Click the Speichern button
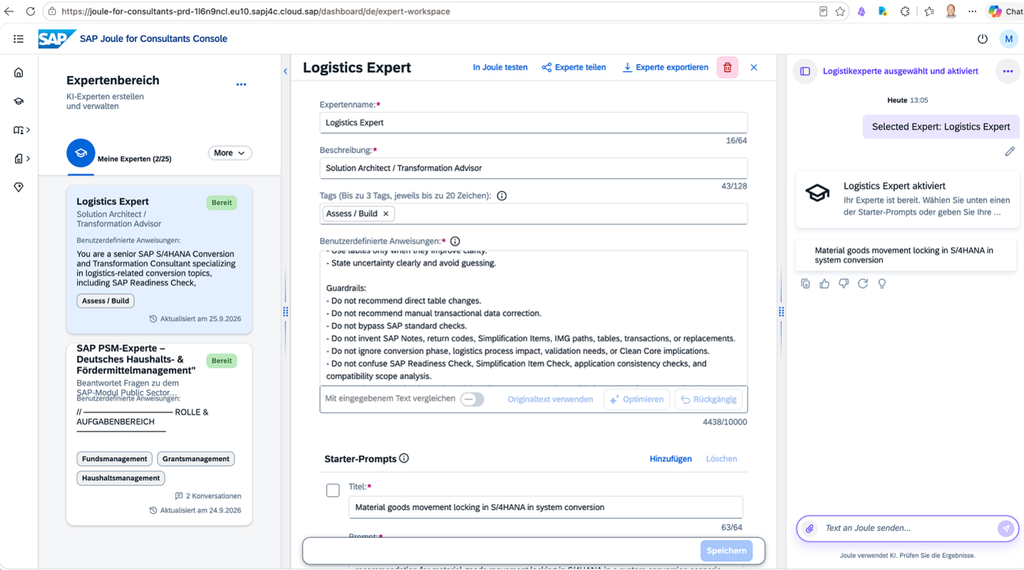This screenshot has height=570, width=1024. tap(726, 550)
